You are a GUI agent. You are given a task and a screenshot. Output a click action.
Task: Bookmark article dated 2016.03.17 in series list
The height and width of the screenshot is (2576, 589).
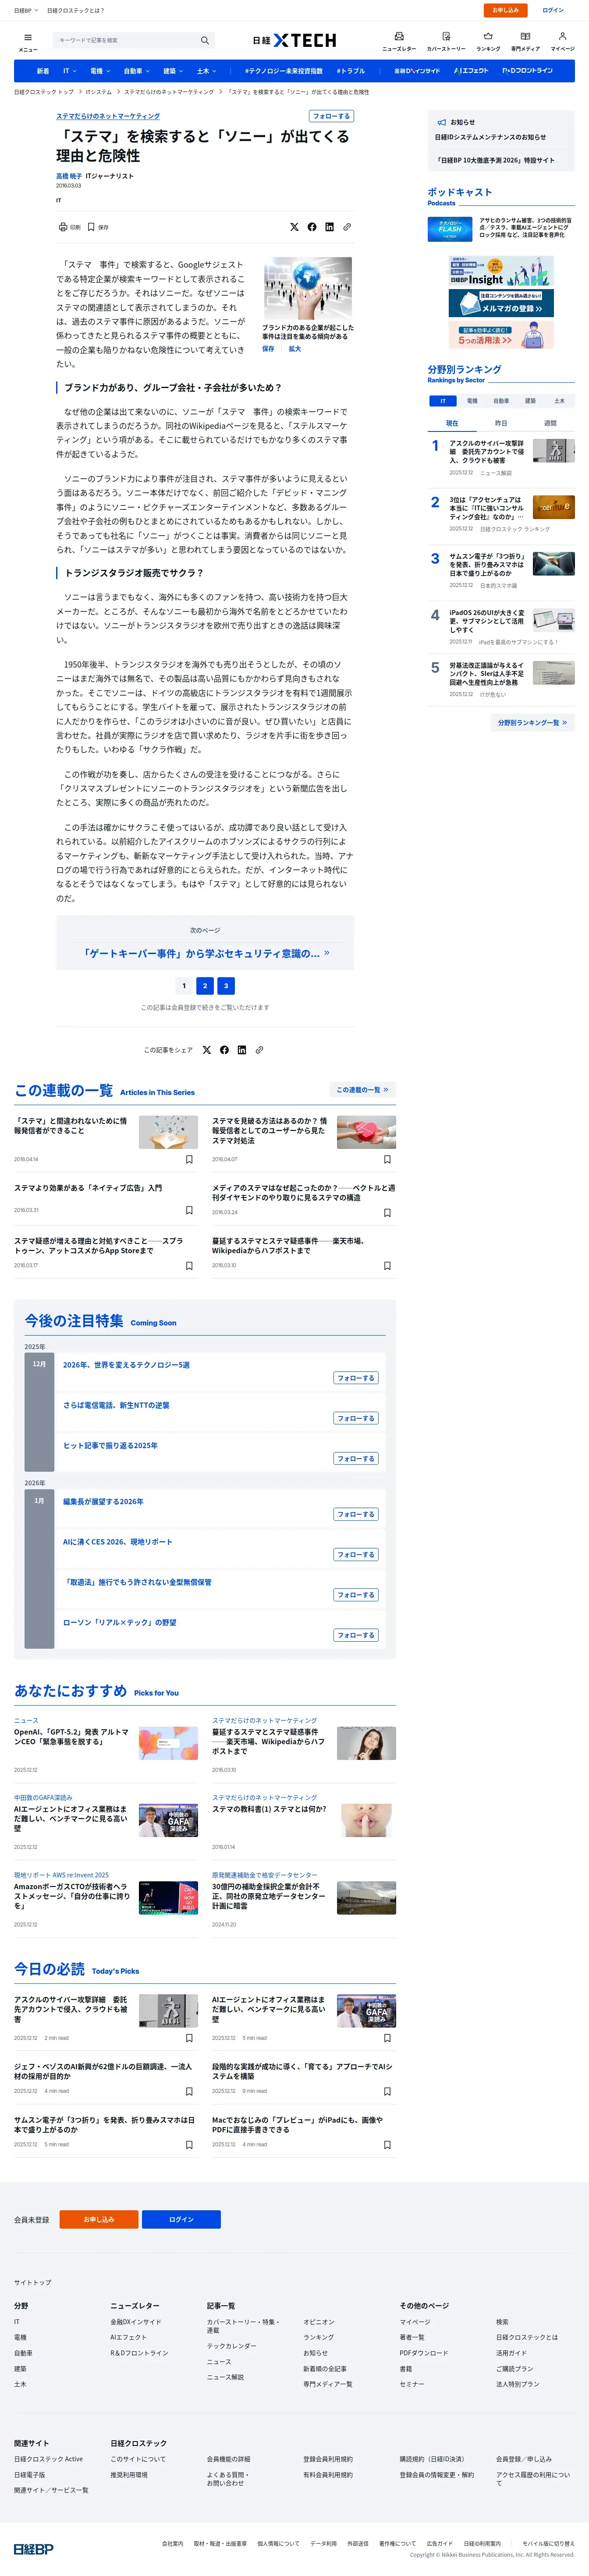(189, 1266)
